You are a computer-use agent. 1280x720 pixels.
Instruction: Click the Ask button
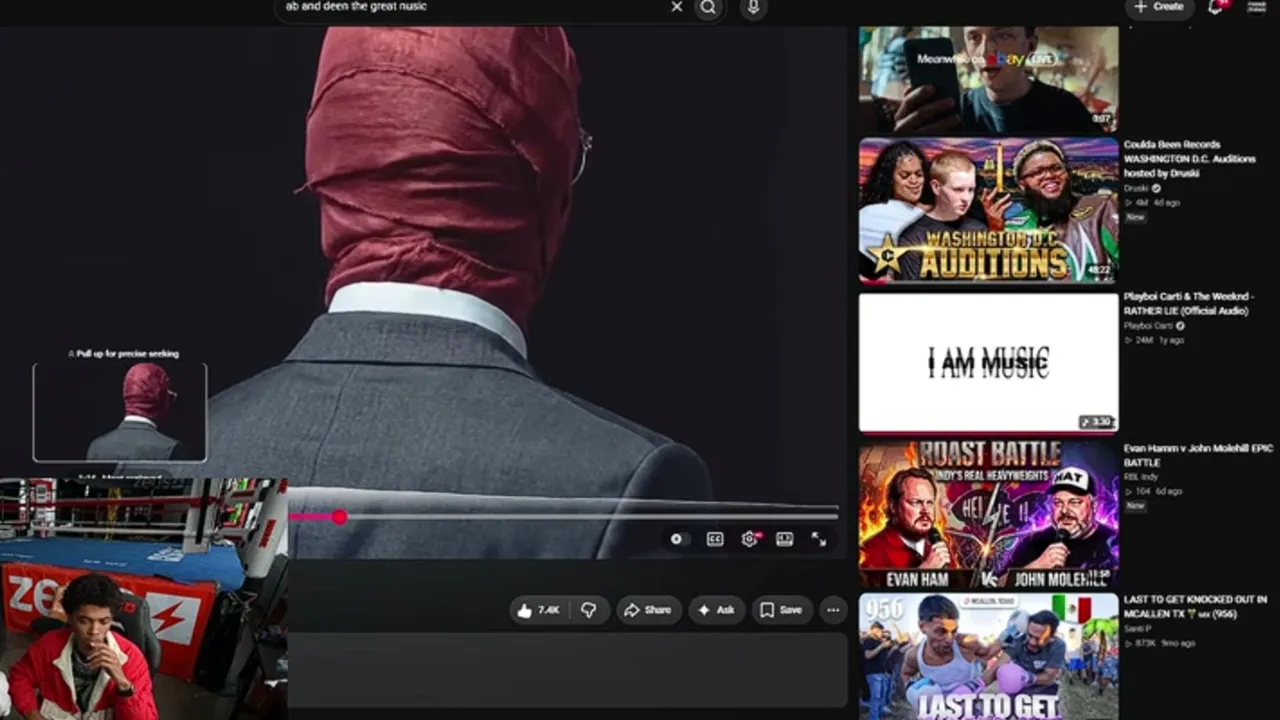tap(716, 610)
